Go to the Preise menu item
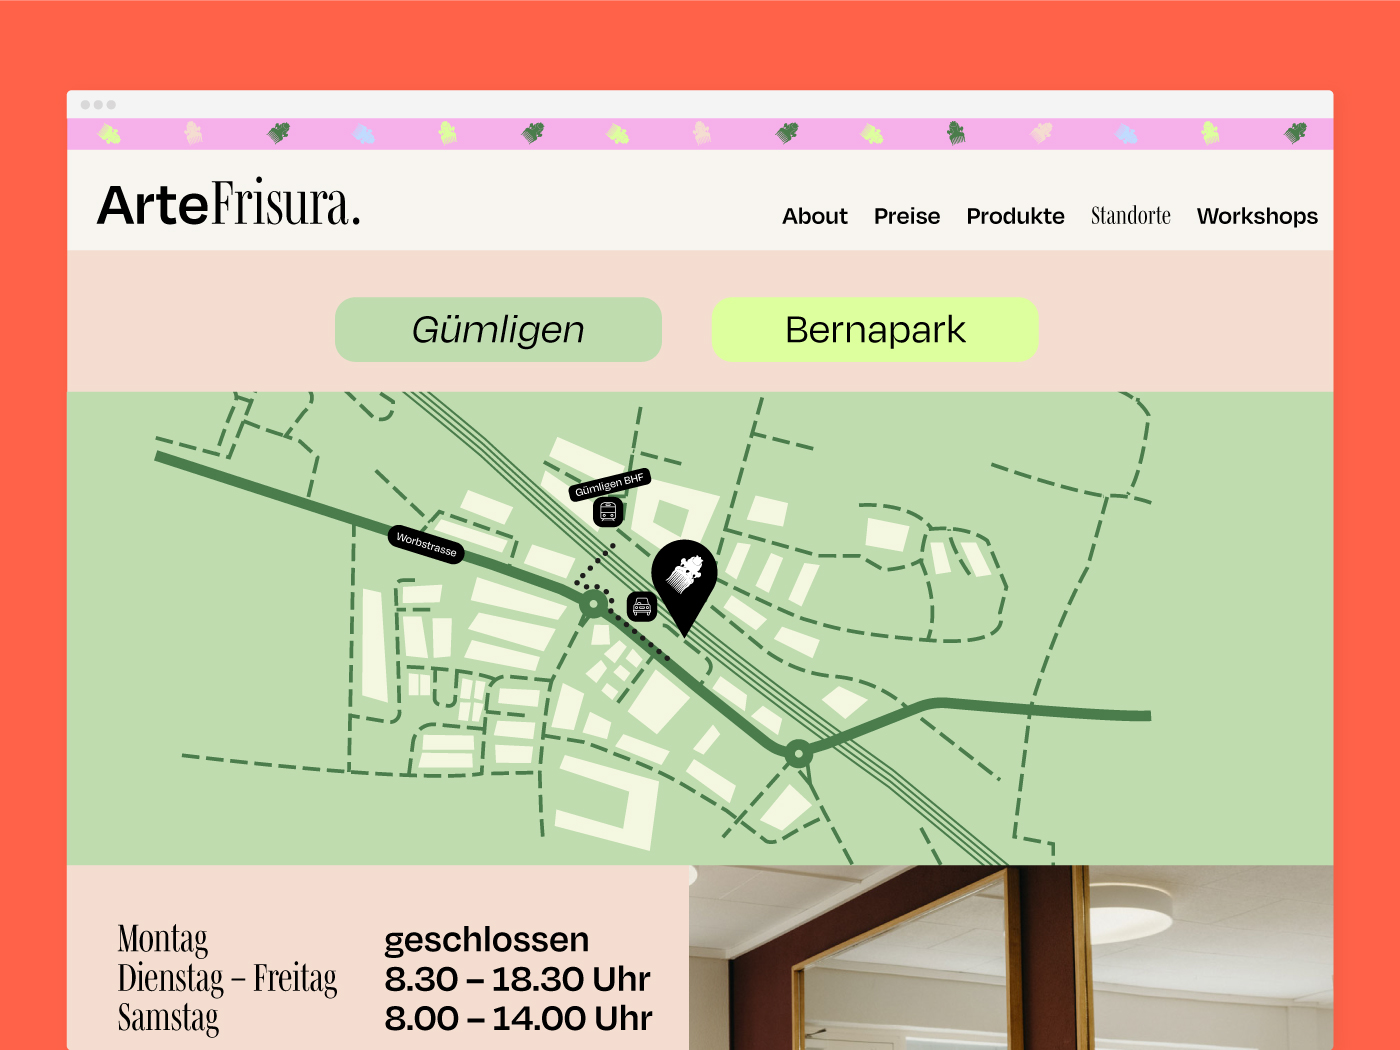This screenshot has width=1400, height=1050. 906,216
